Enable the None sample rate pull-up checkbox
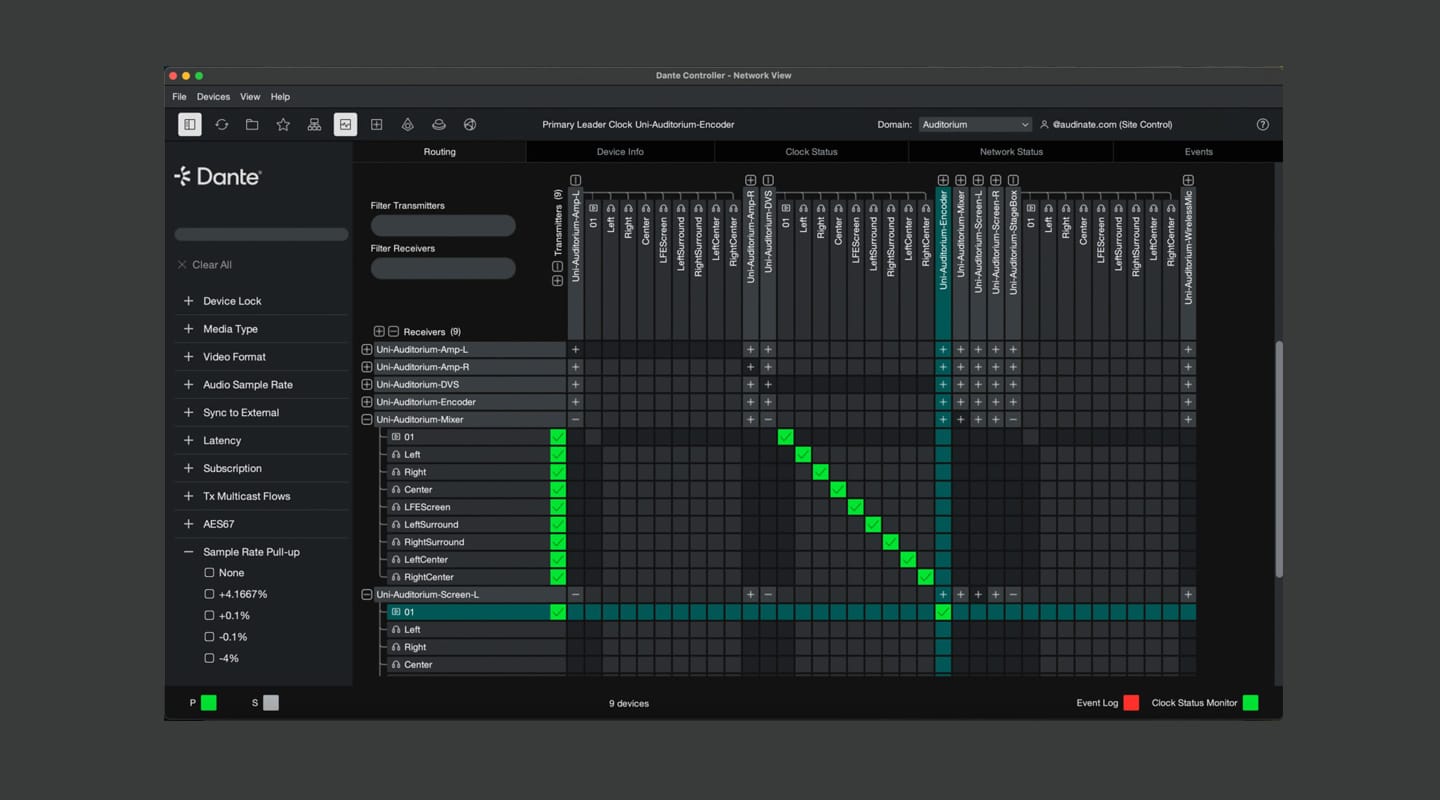The image size is (1440, 800). 209,573
